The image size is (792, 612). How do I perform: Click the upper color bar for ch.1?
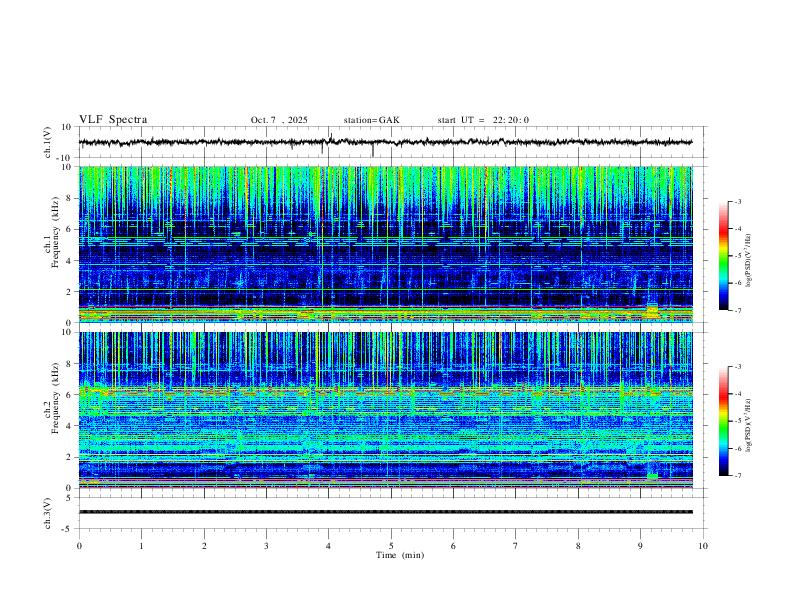[723, 255]
